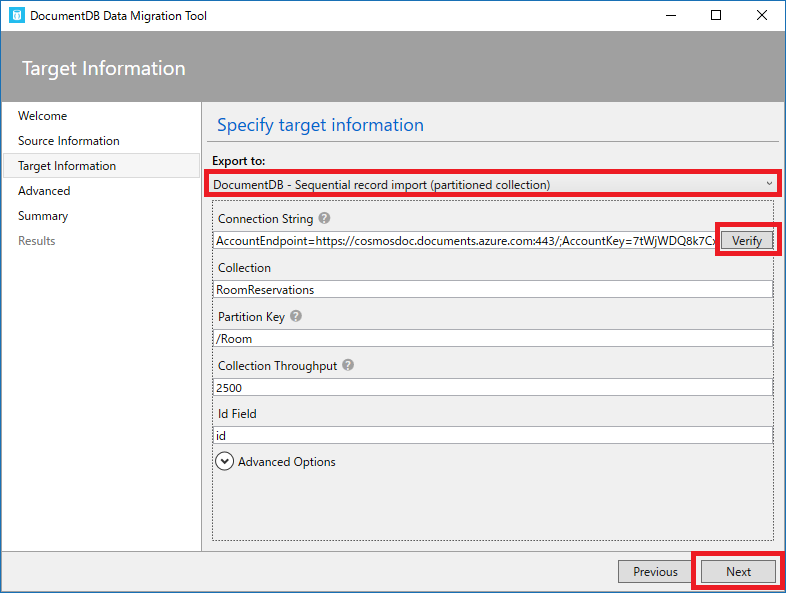Minimize the DocumentDB Data Migration Tool window
786x593 pixels.
point(671,15)
